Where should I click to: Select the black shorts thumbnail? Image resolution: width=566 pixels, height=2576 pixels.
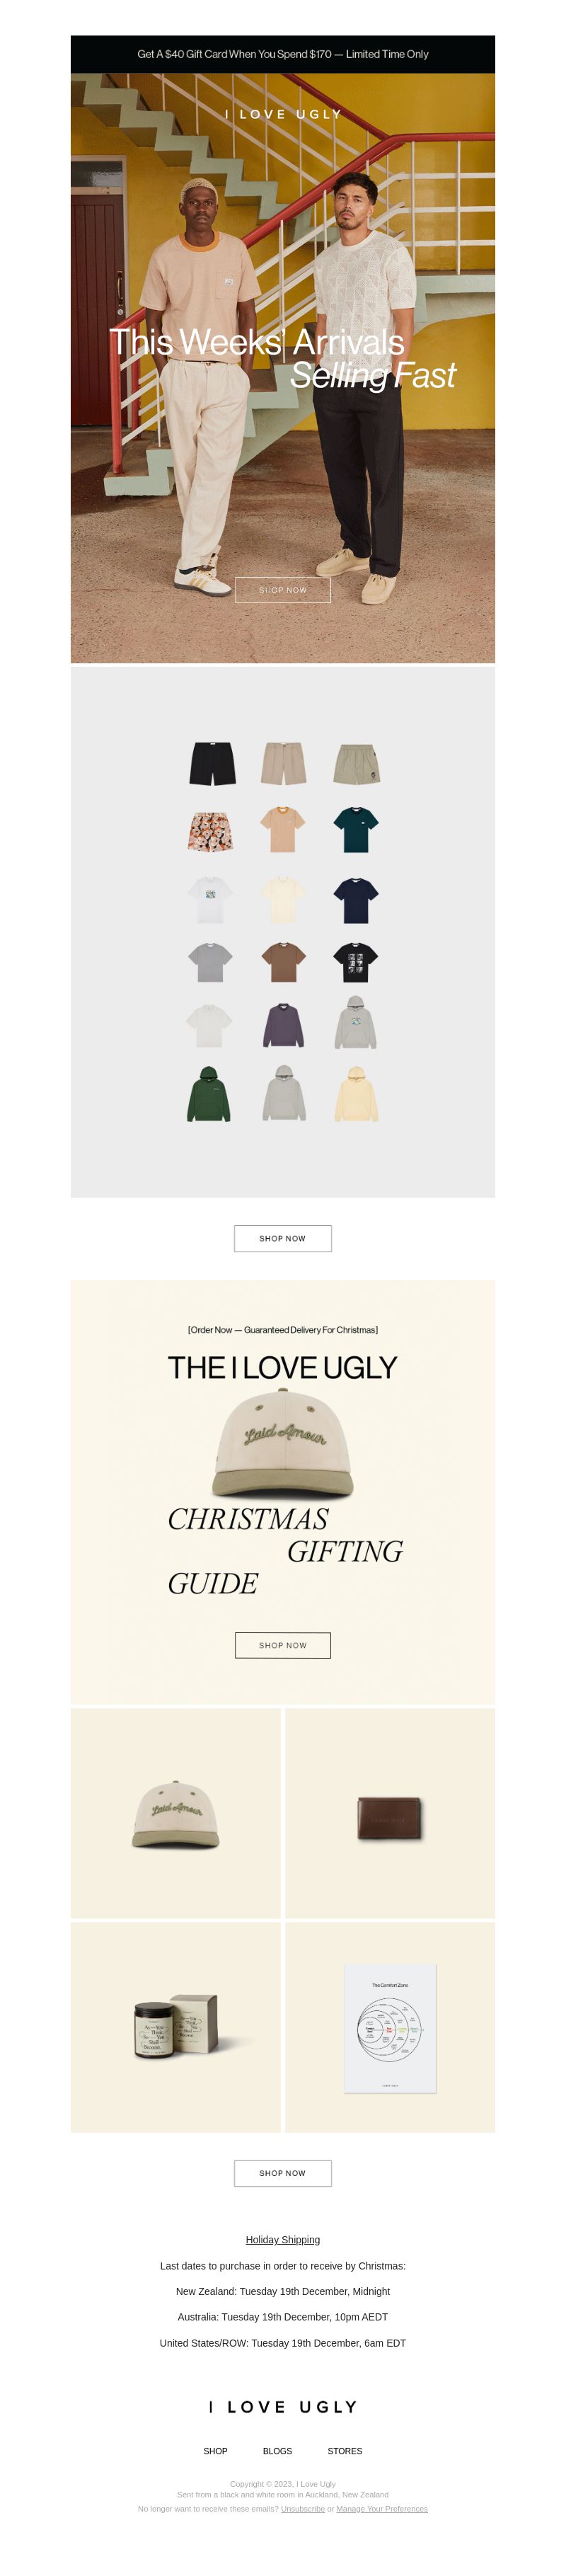[212, 764]
